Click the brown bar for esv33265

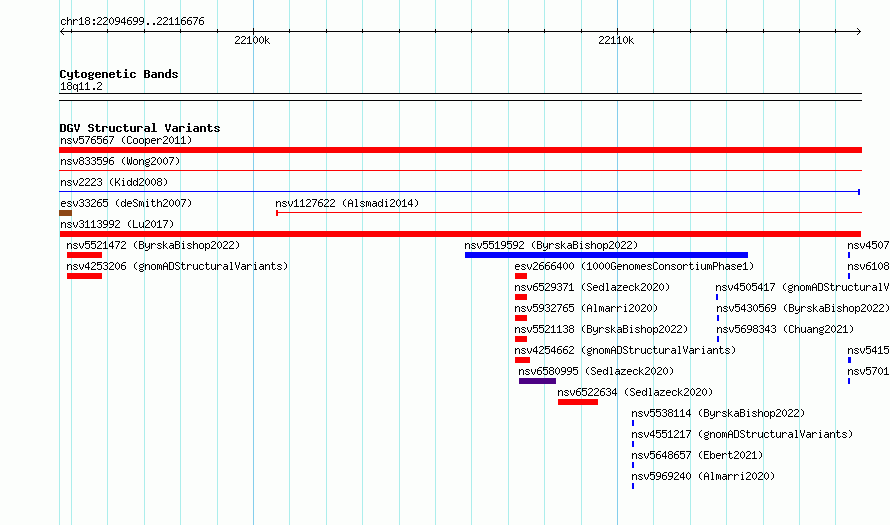pyautogui.click(x=65, y=213)
